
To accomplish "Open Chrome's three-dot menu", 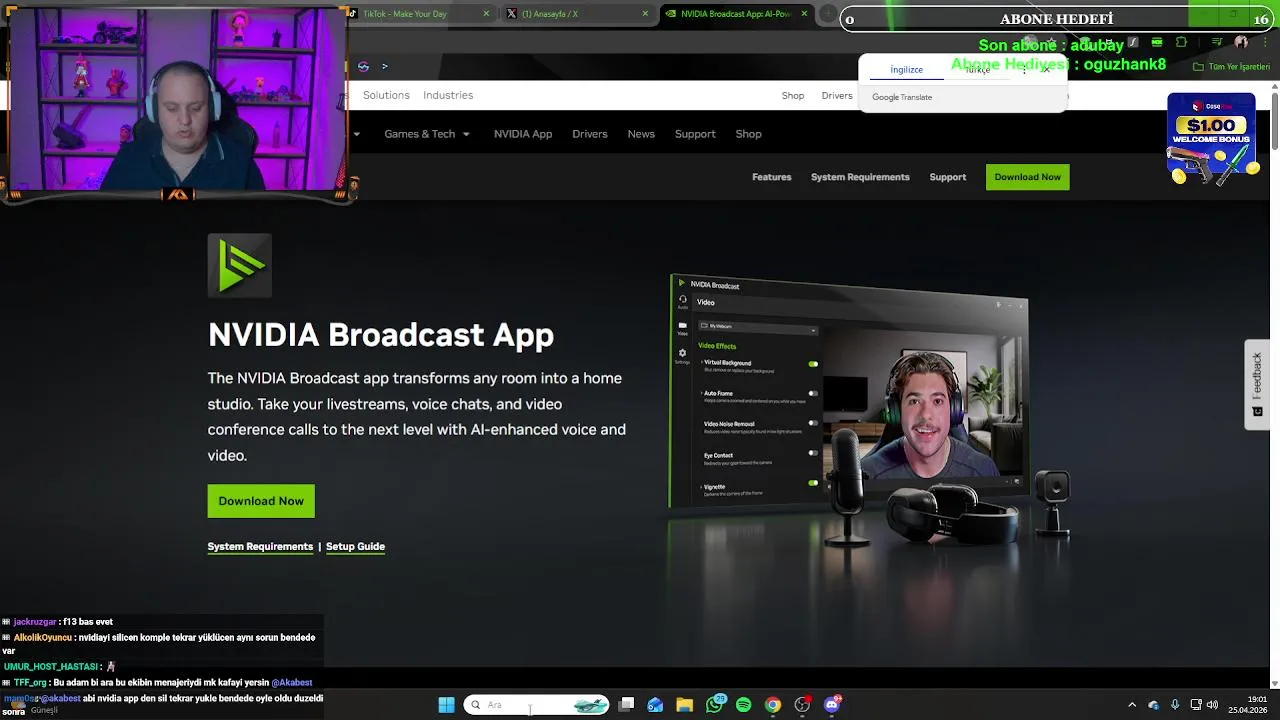I will pyautogui.click(x=1266, y=42).
